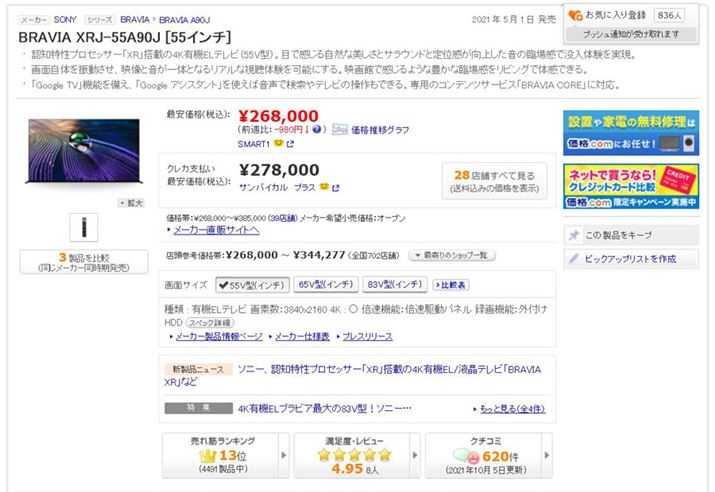Click the 拡大 enlarge image button
This screenshot has height=492, width=715.
[x=131, y=203]
